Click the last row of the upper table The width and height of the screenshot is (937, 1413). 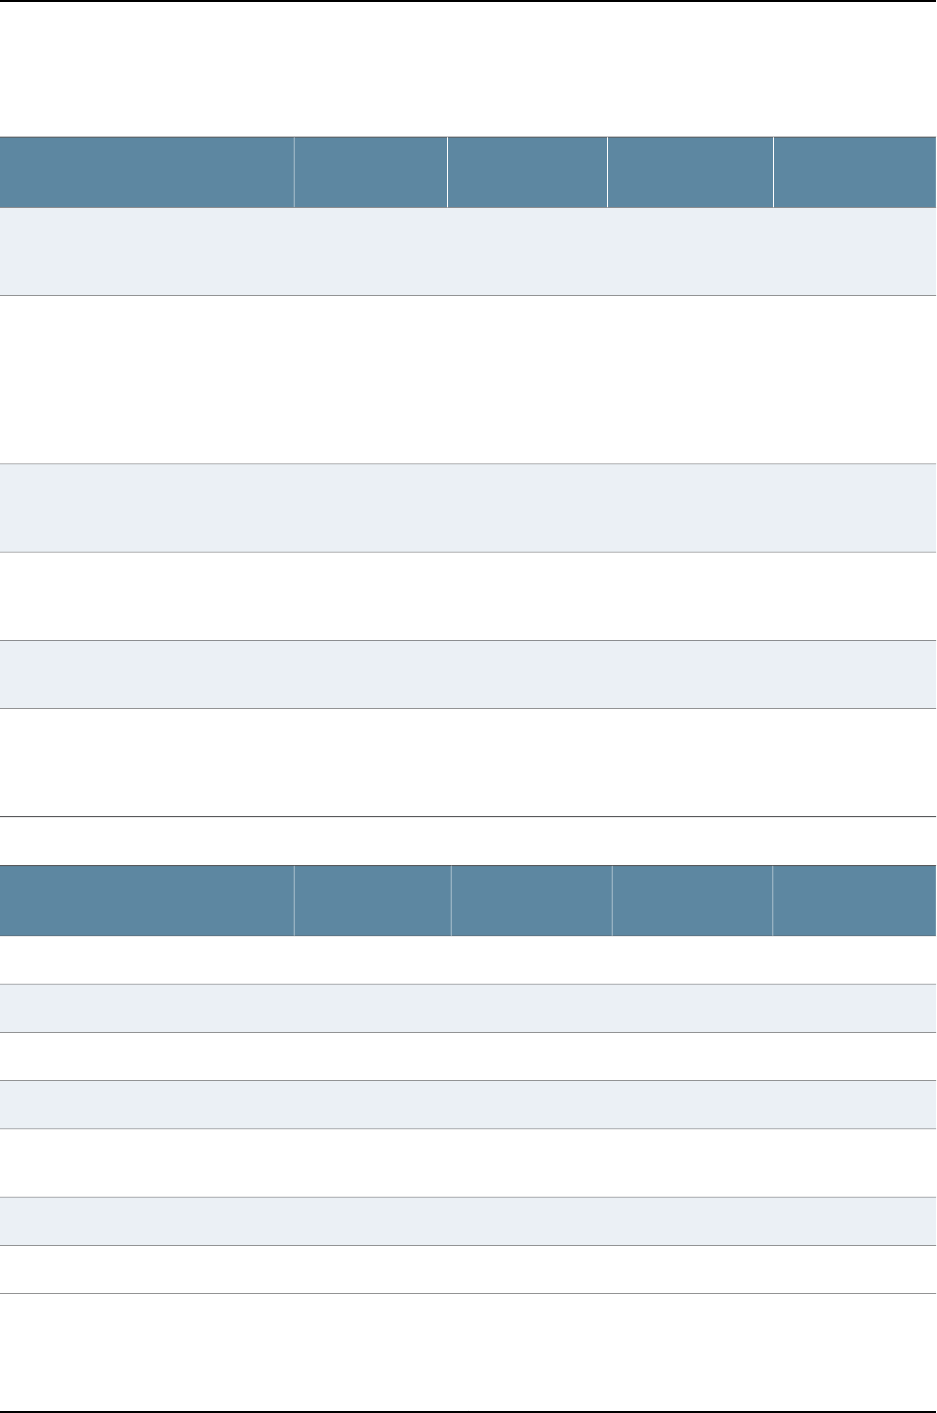[468, 762]
